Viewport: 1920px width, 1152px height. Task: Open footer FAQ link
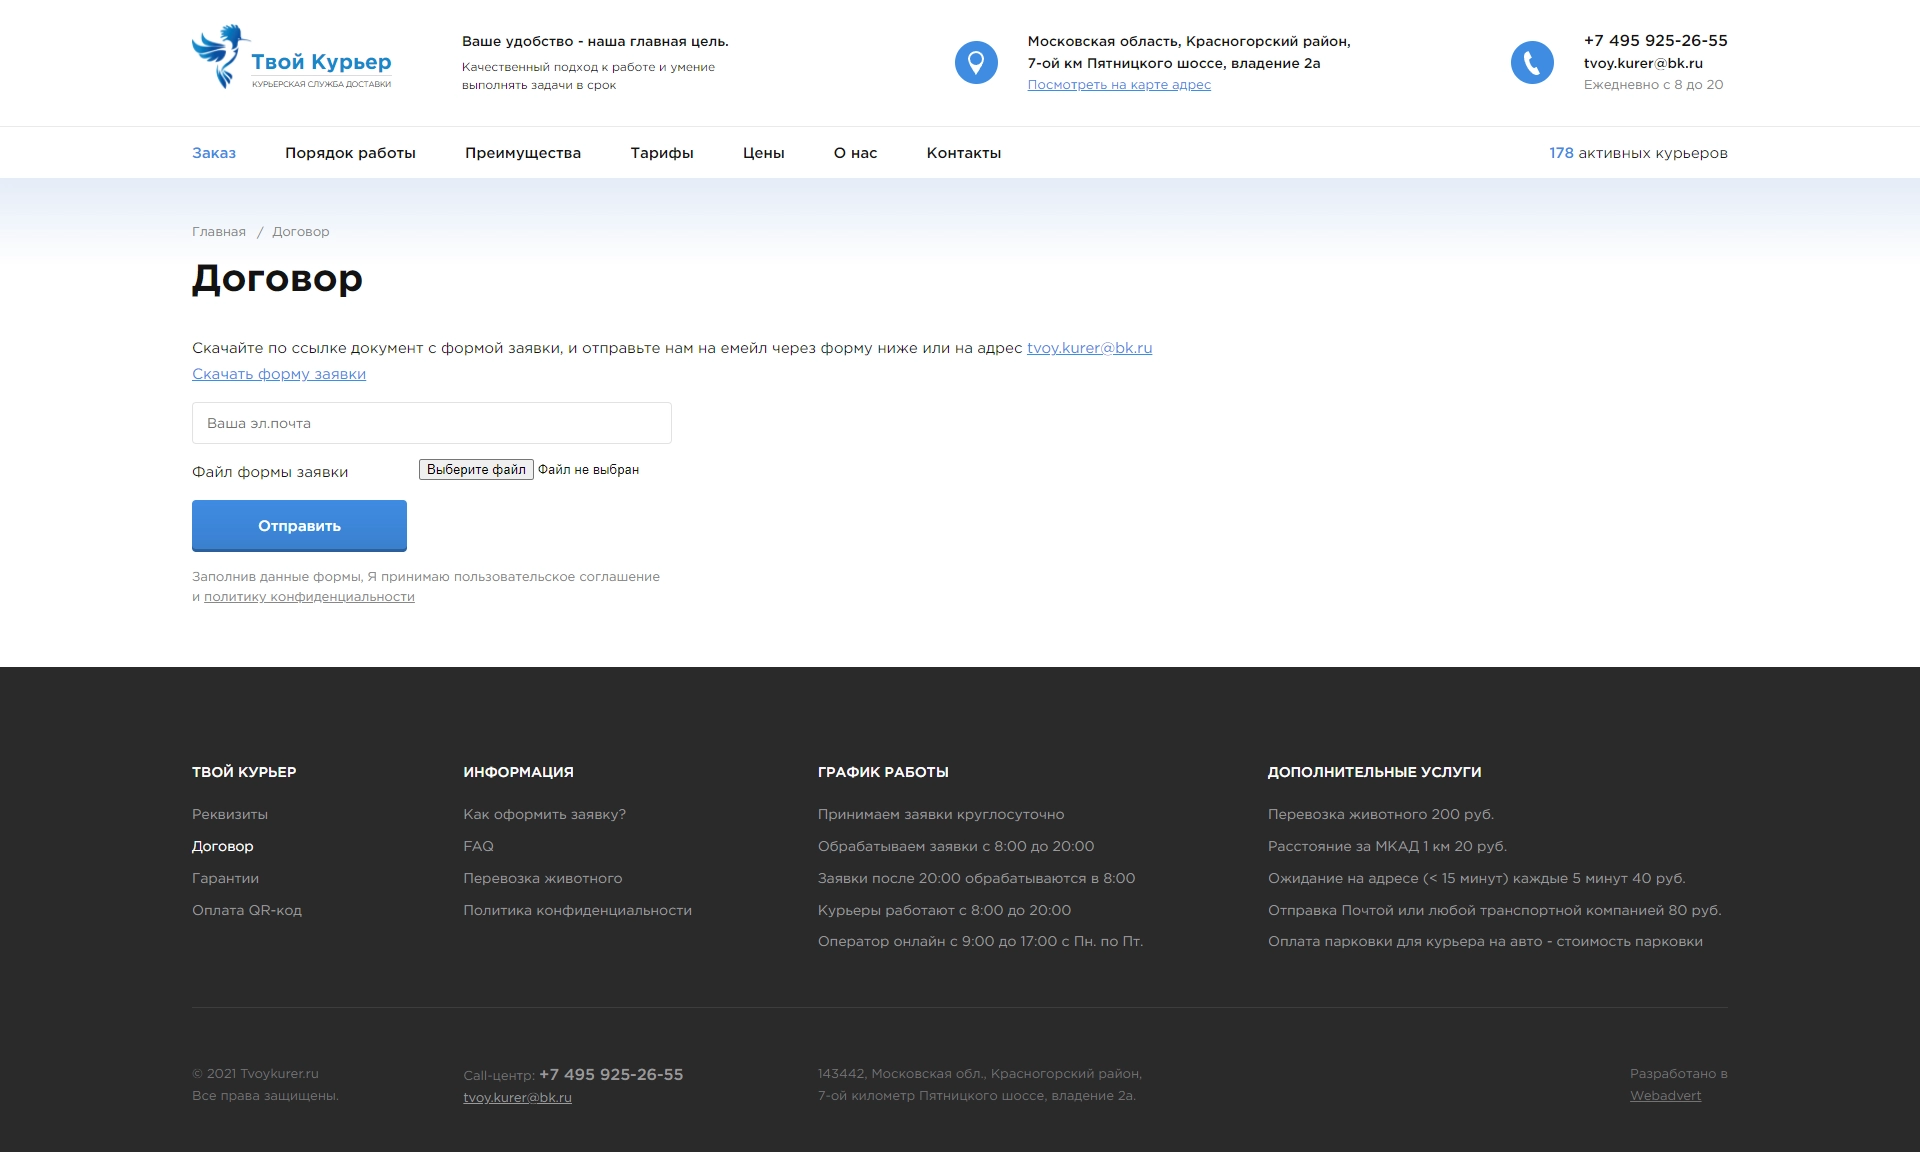pyautogui.click(x=478, y=847)
